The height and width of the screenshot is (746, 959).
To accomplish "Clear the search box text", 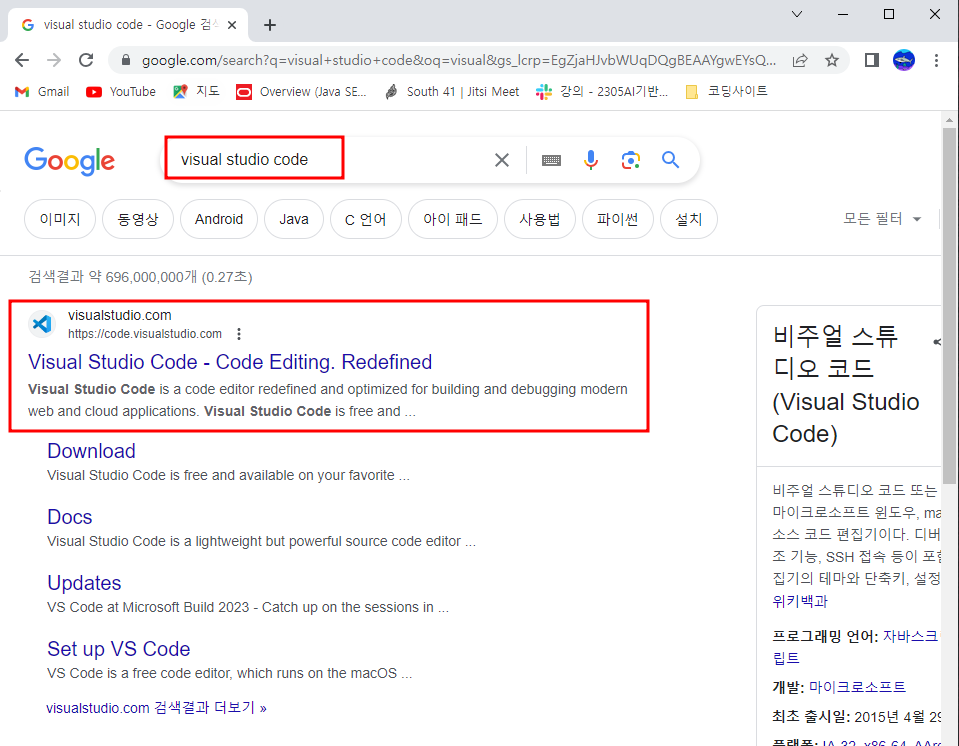I will [x=502, y=160].
